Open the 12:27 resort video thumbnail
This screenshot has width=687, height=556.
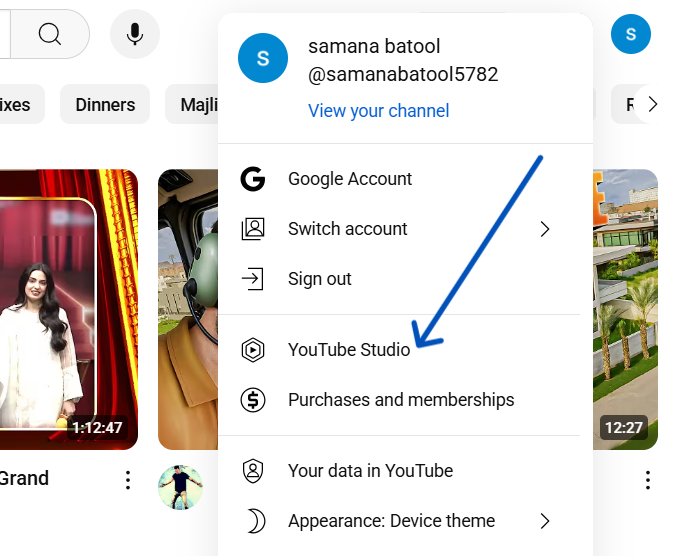click(626, 309)
